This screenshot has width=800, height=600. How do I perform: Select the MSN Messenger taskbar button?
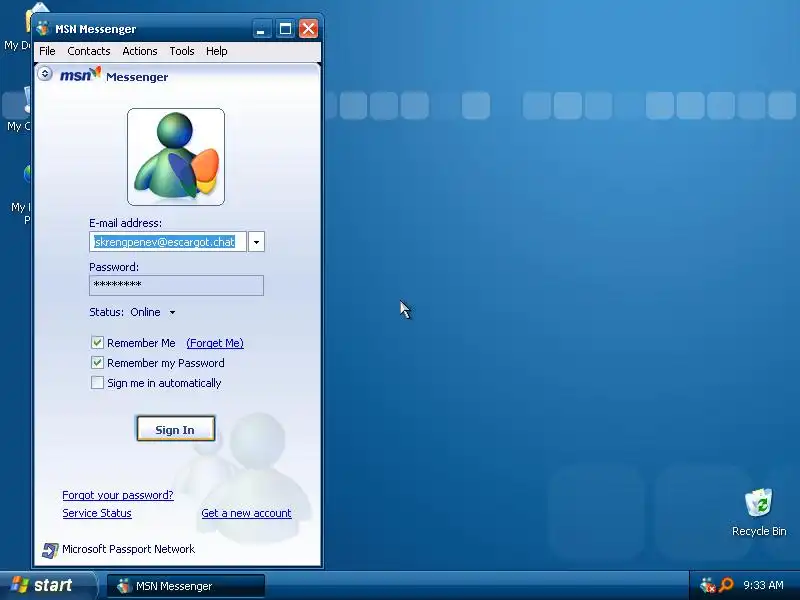click(x=186, y=586)
